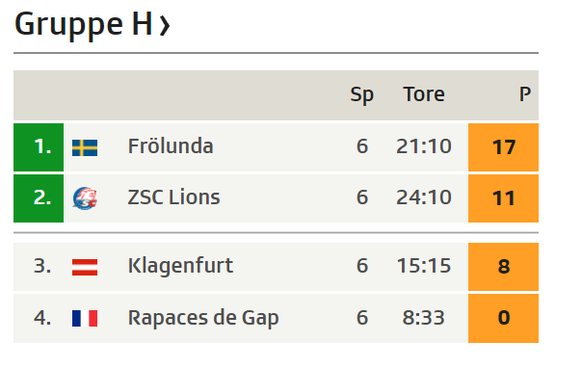Select the ZSC Lions team name
582x368 pixels.
(174, 197)
